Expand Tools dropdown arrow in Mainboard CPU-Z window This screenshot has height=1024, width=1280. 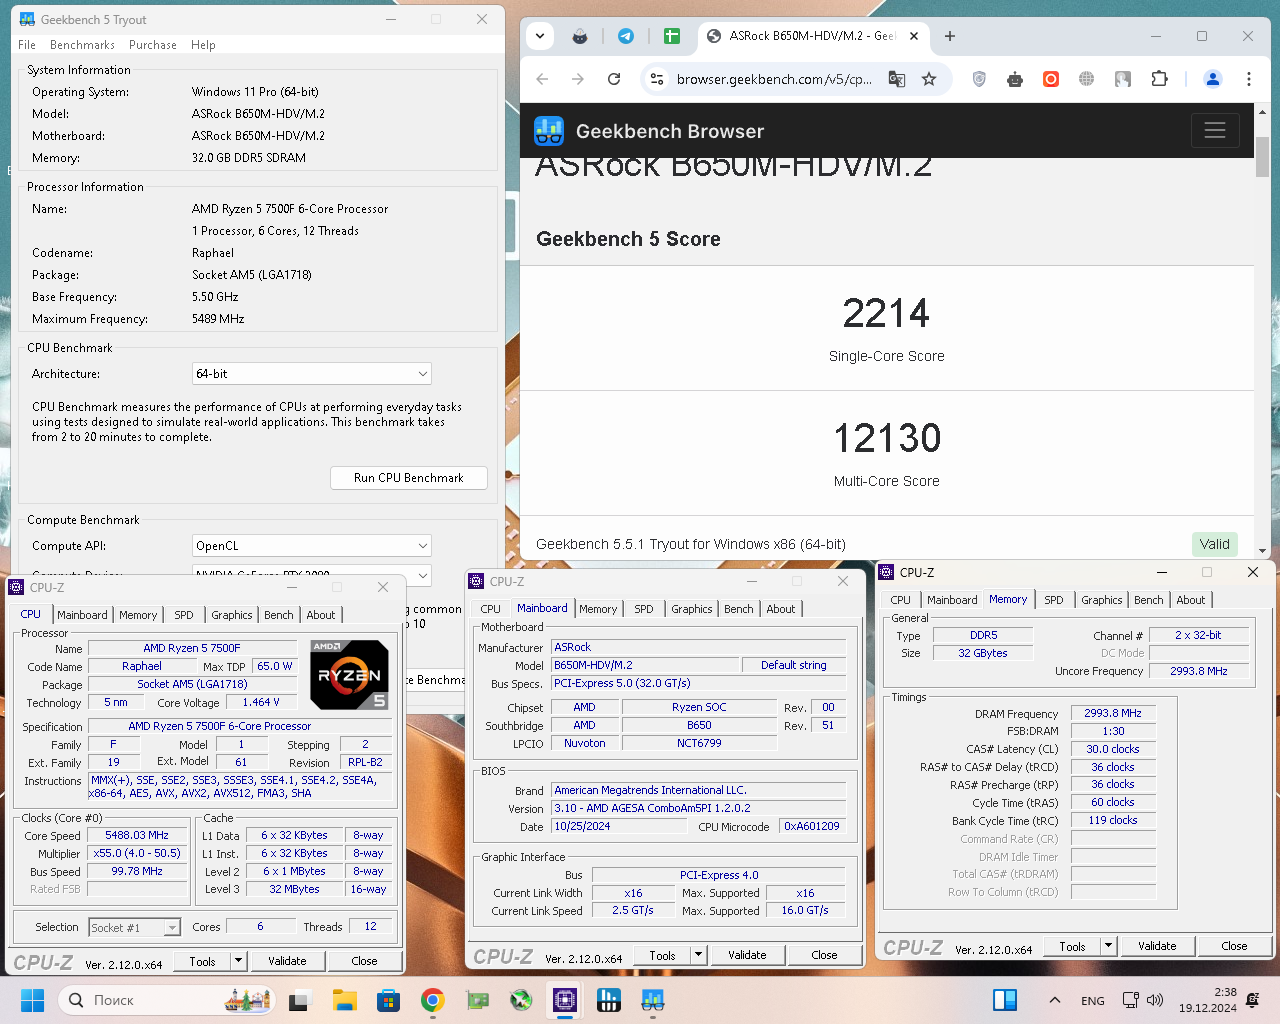[x=698, y=955]
